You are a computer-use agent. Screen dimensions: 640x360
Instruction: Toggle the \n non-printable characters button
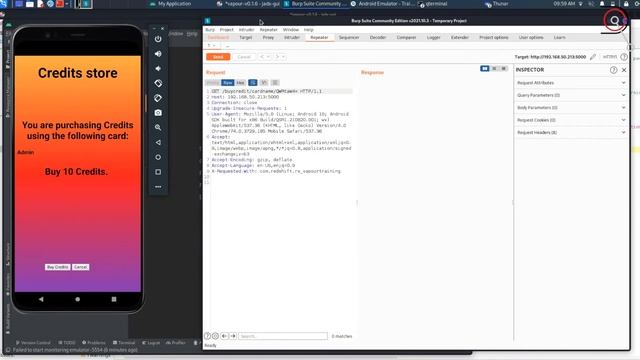(264, 82)
